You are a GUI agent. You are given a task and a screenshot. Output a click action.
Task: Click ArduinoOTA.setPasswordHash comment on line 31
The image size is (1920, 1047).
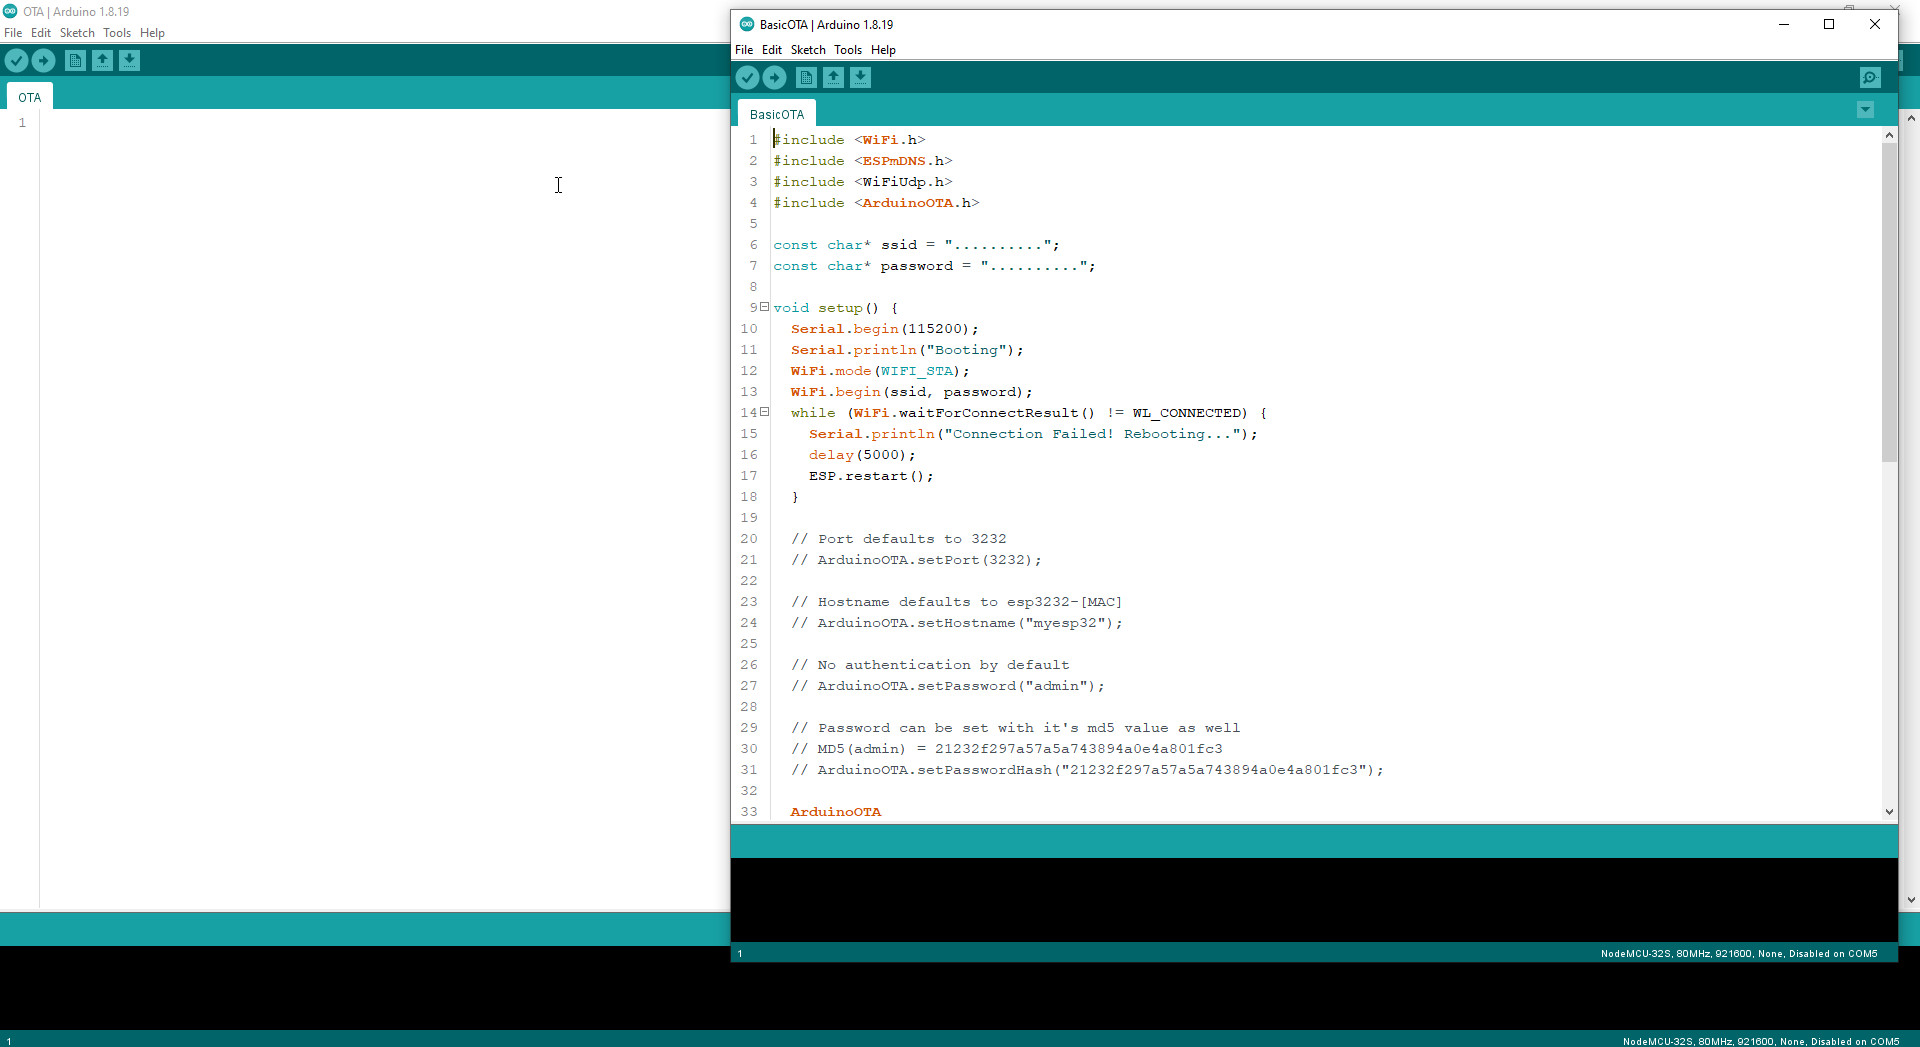coord(1087,770)
